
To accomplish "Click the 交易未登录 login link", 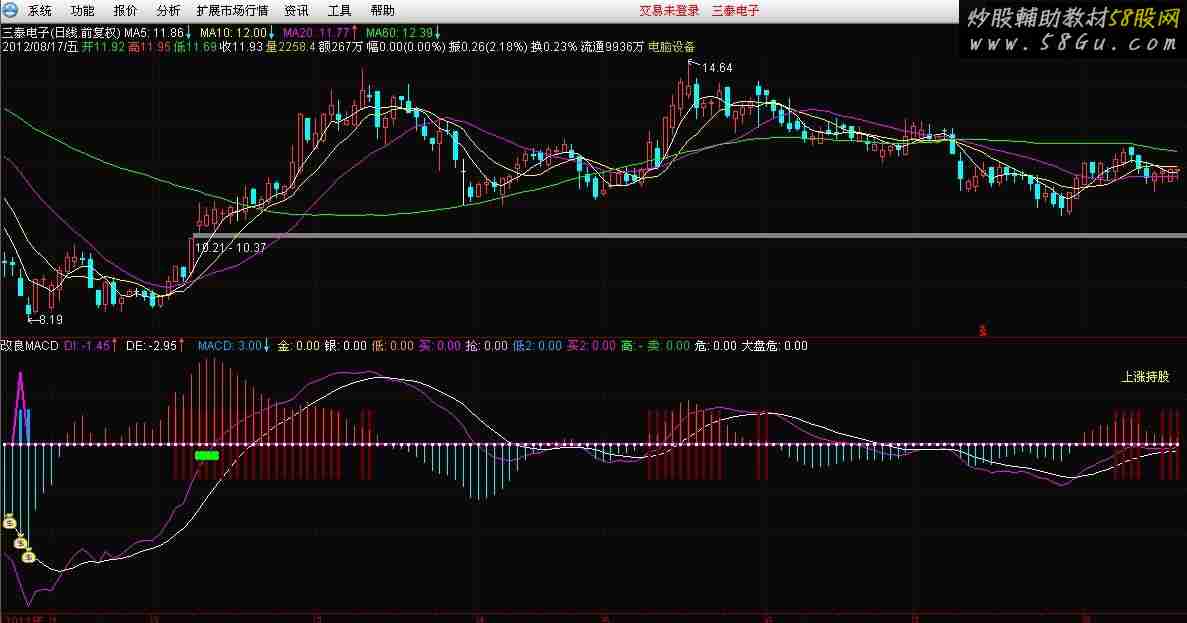I will click(x=669, y=11).
